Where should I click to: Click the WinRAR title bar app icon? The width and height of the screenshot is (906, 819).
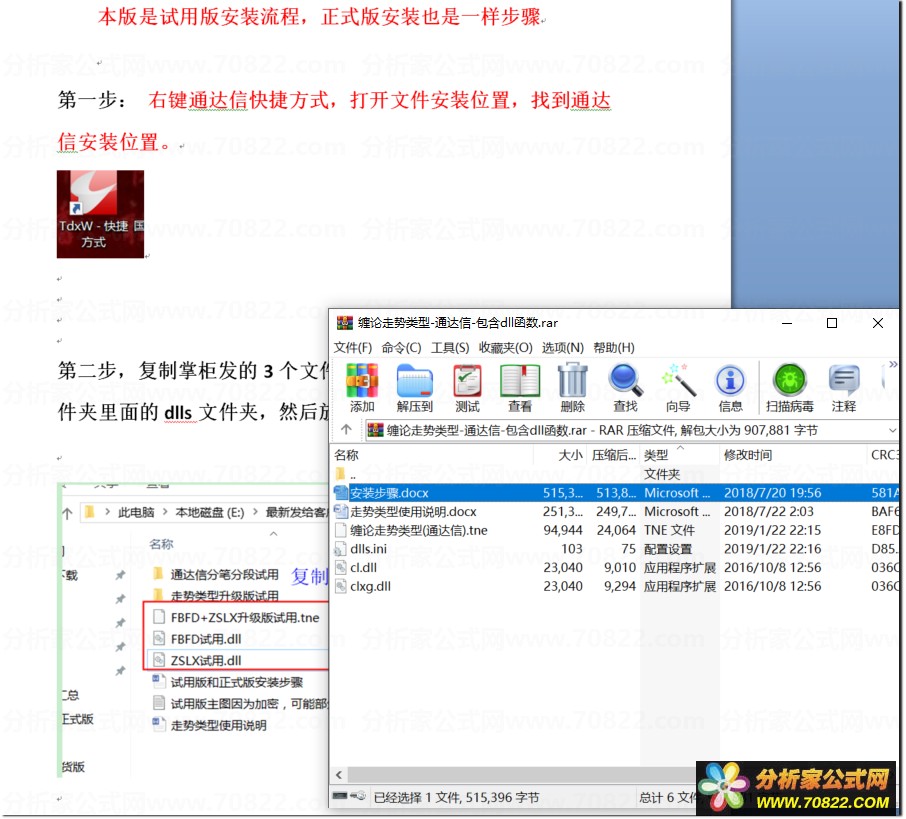tap(345, 323)
